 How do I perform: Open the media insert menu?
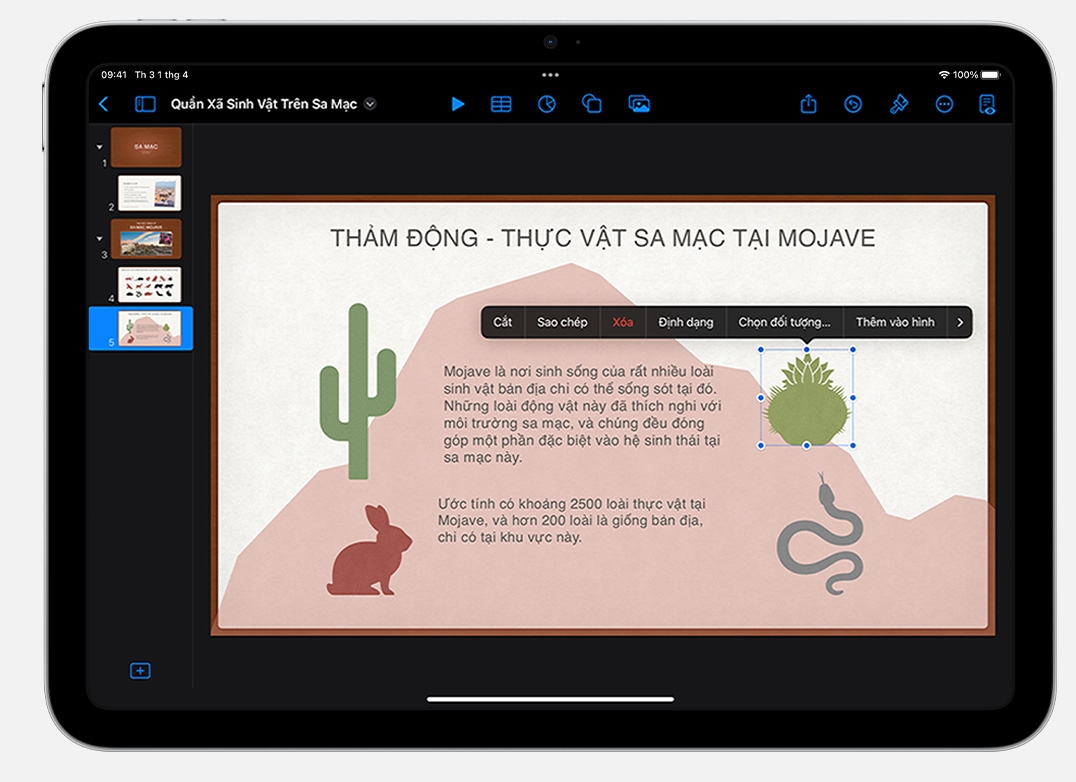639,104
